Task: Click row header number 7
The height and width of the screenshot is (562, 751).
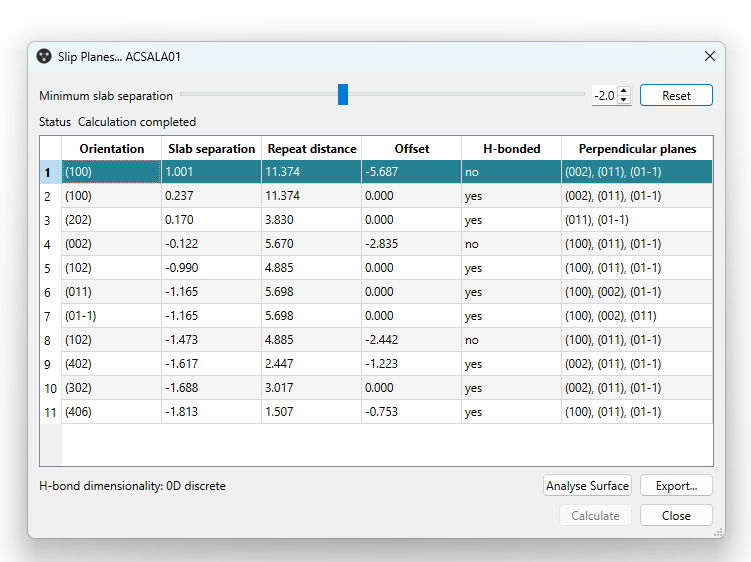Action: click(x=47, y=316)
